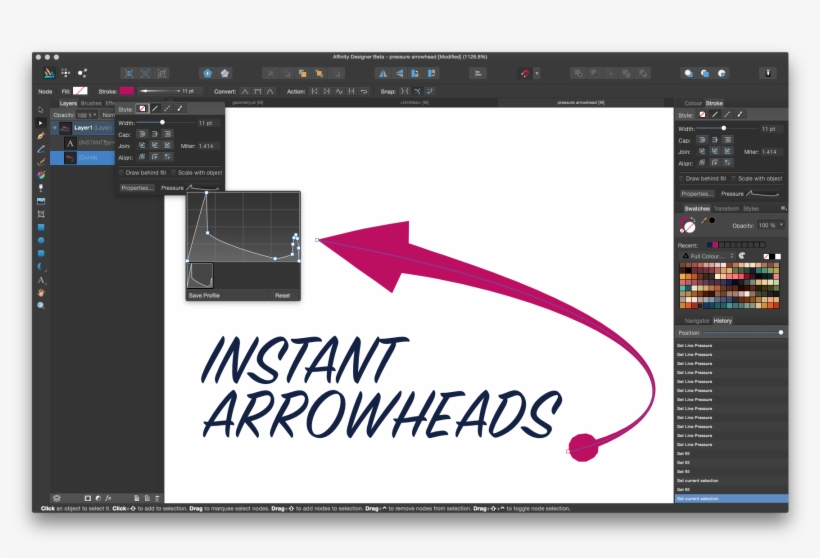This screenshot has height=558, width=820.
Task: Open the Full Colour palette dropdown
Action: [708, 256]
